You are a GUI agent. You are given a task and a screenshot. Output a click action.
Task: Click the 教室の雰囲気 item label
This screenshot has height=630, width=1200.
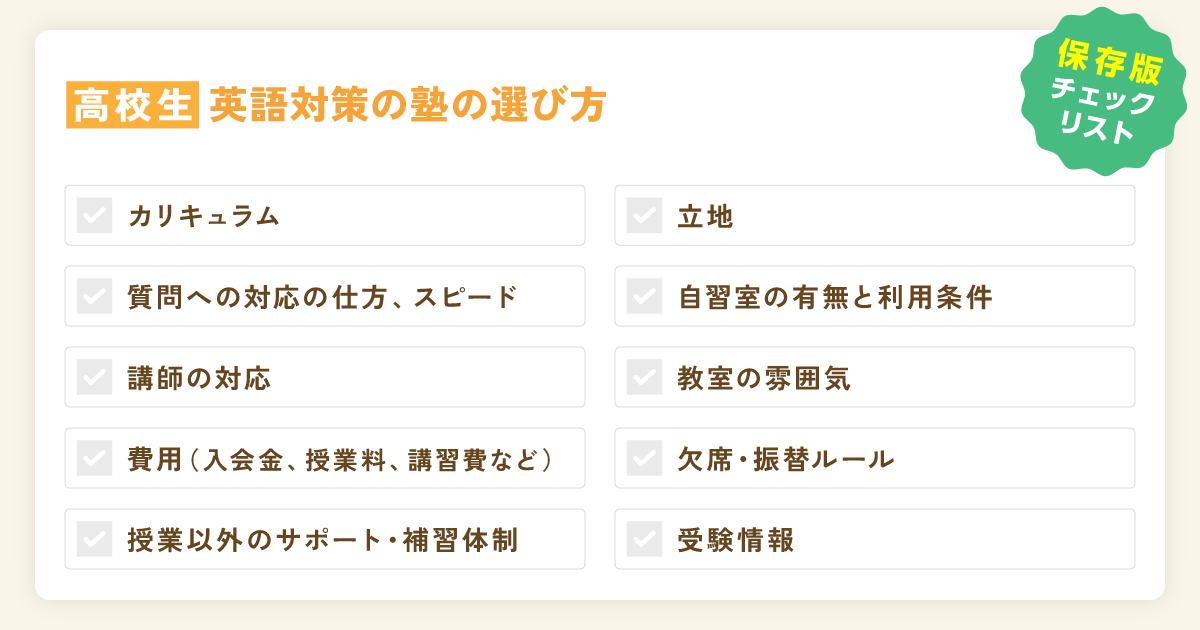(764, 378)
